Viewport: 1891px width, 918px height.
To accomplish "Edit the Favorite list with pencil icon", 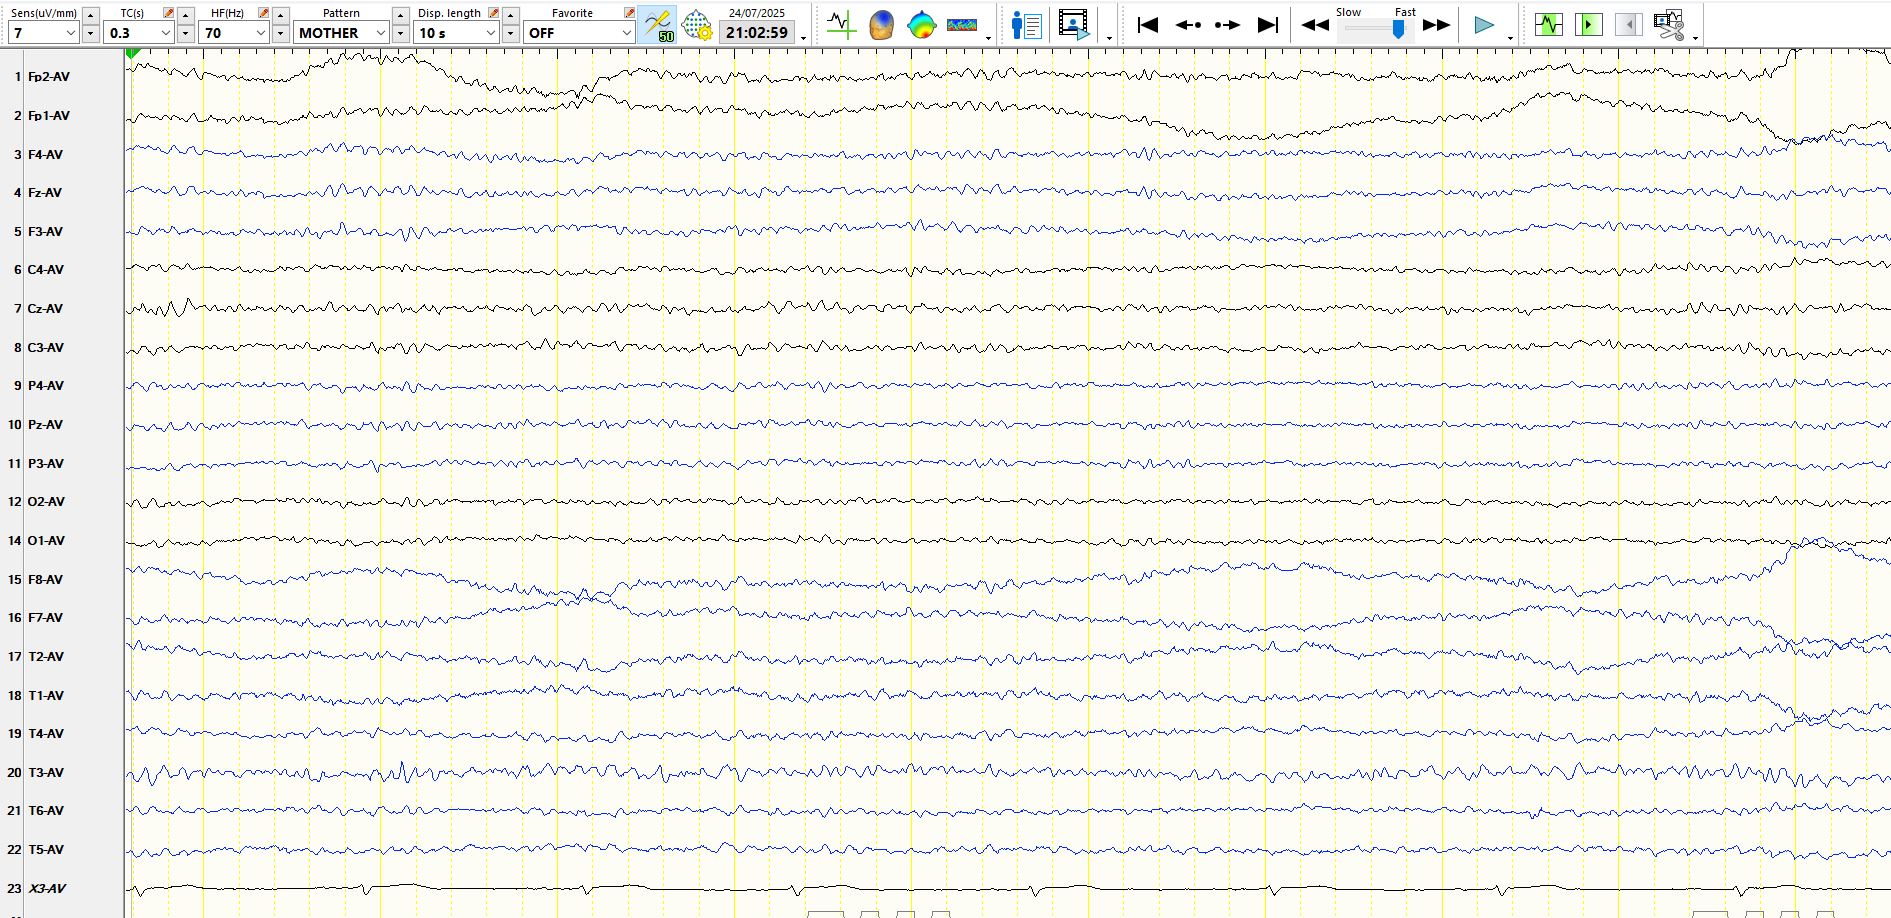I will (x=629, y=13).
